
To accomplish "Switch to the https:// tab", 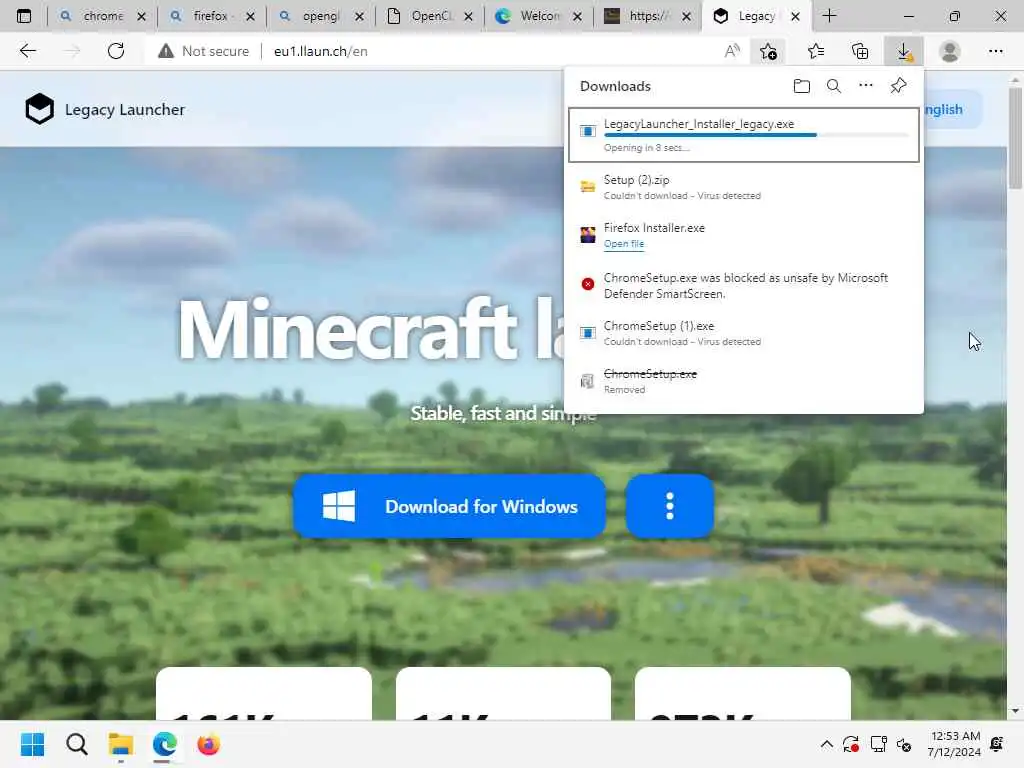I will [647, 16].
